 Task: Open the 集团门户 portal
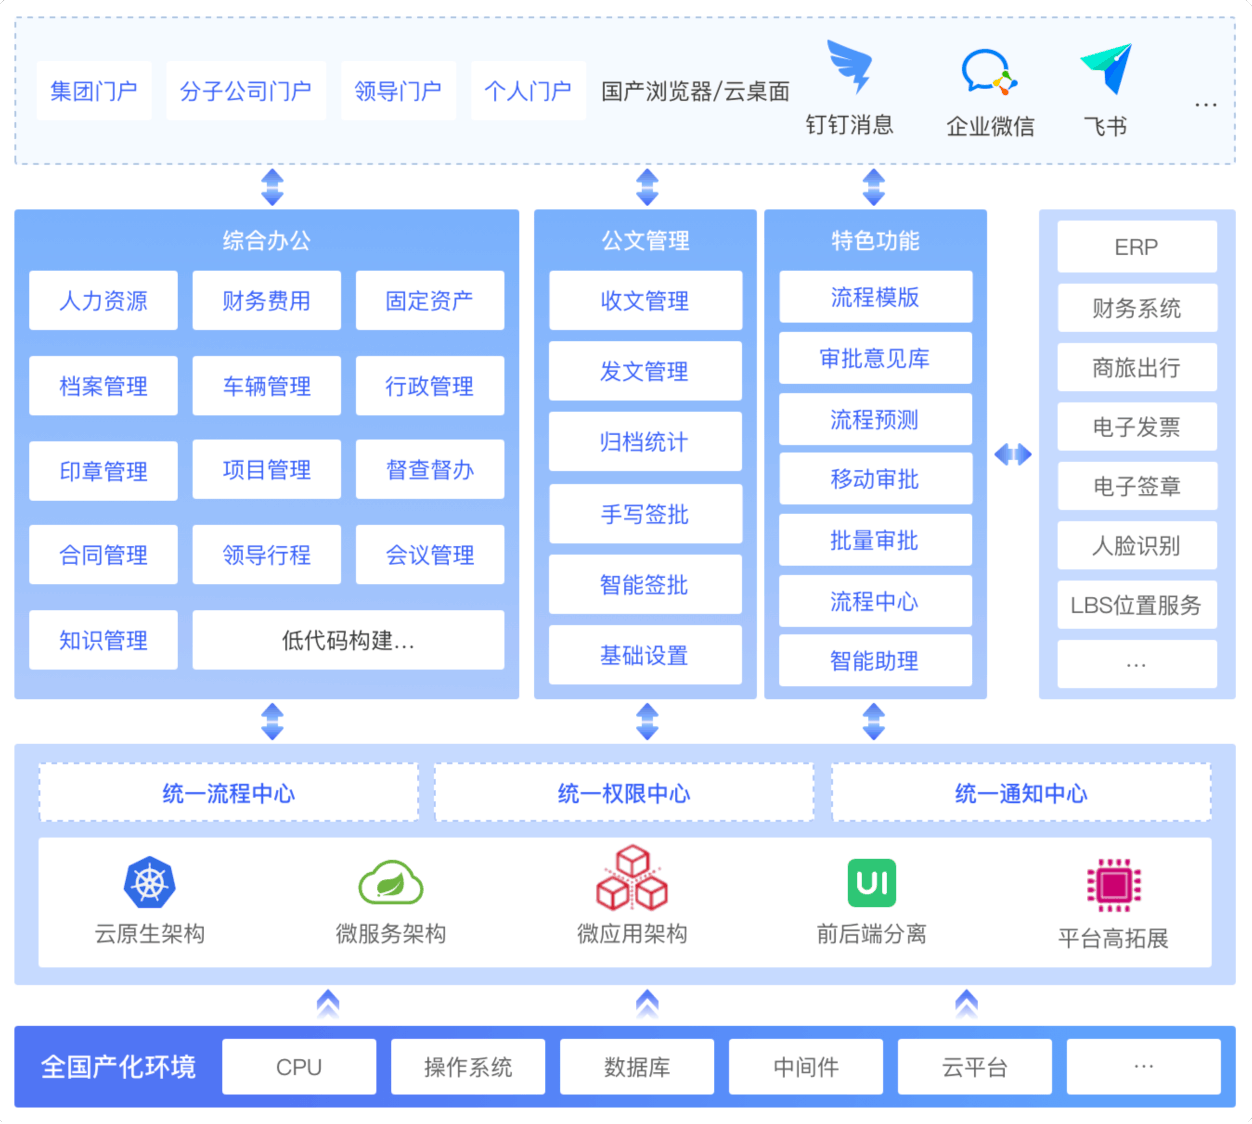coord(94,91)
